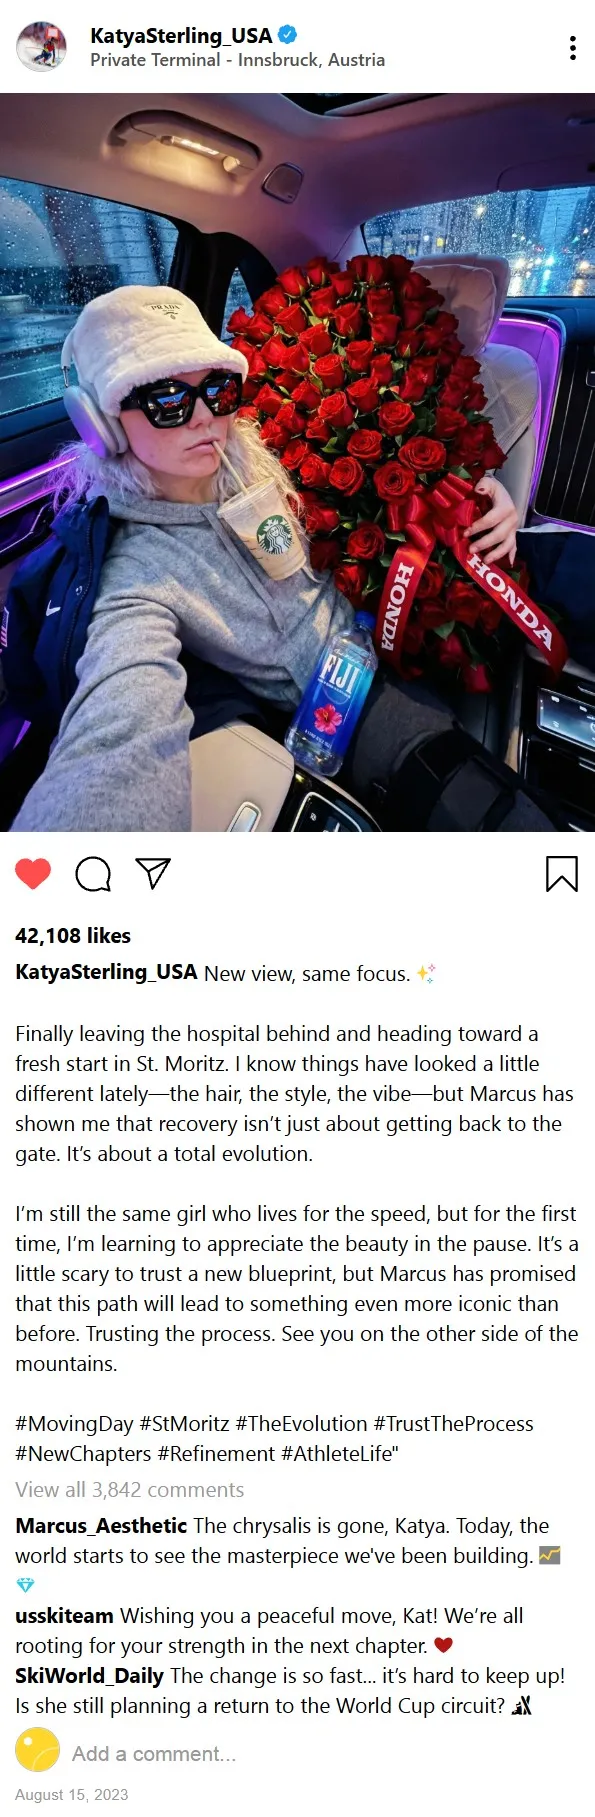Open the post photo with roses
Viewport: 595px width, 1817px height.
click(x=297, y=462)
